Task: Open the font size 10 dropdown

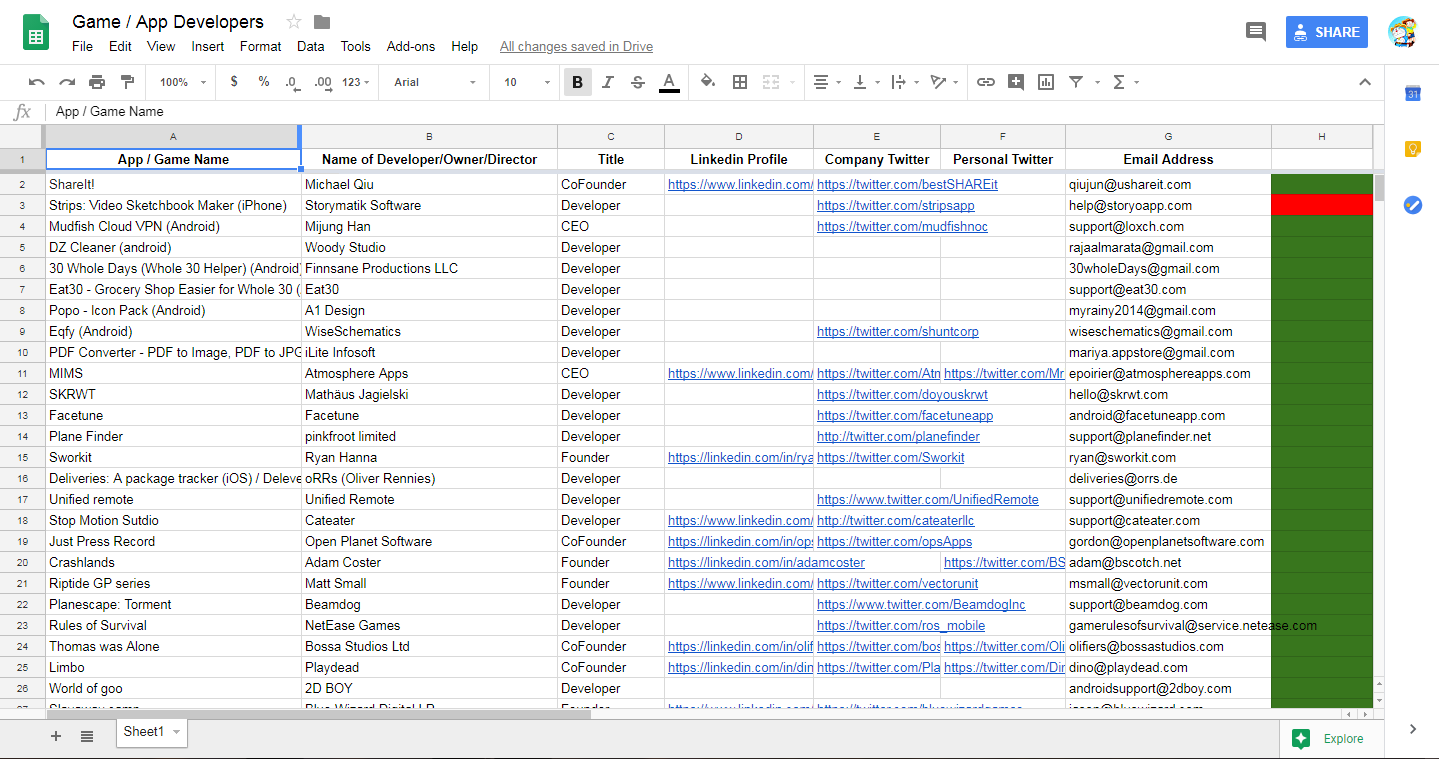Action: click(527, 82)
